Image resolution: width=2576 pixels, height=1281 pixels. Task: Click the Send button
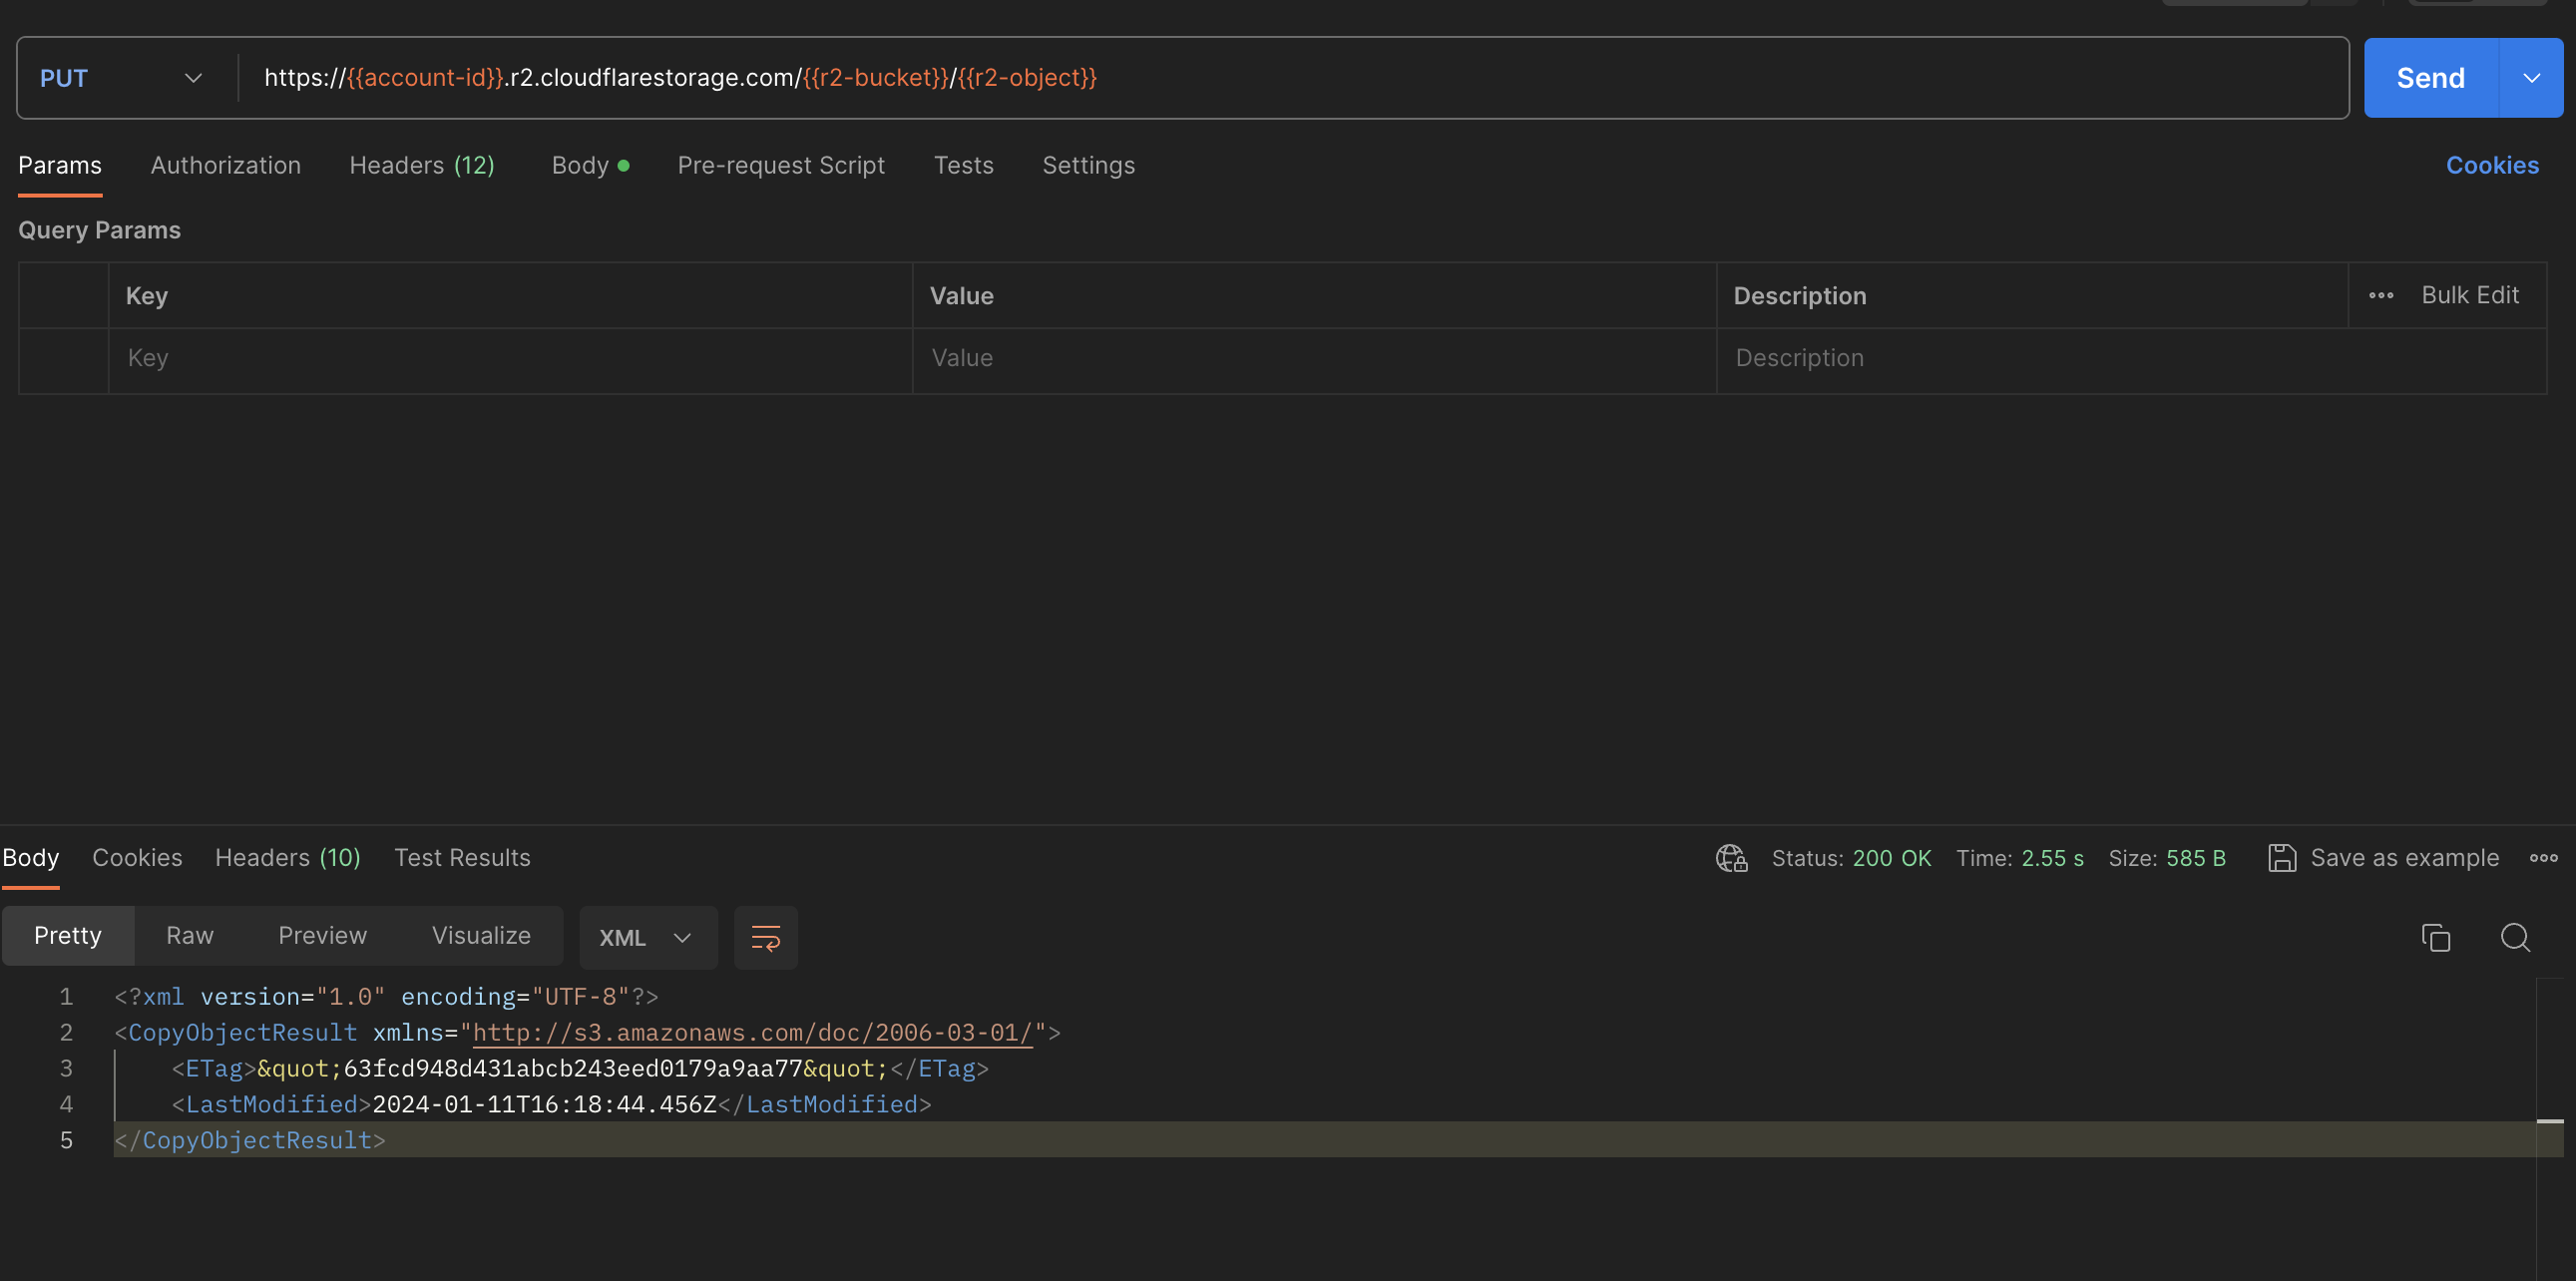click(2430, 77)
